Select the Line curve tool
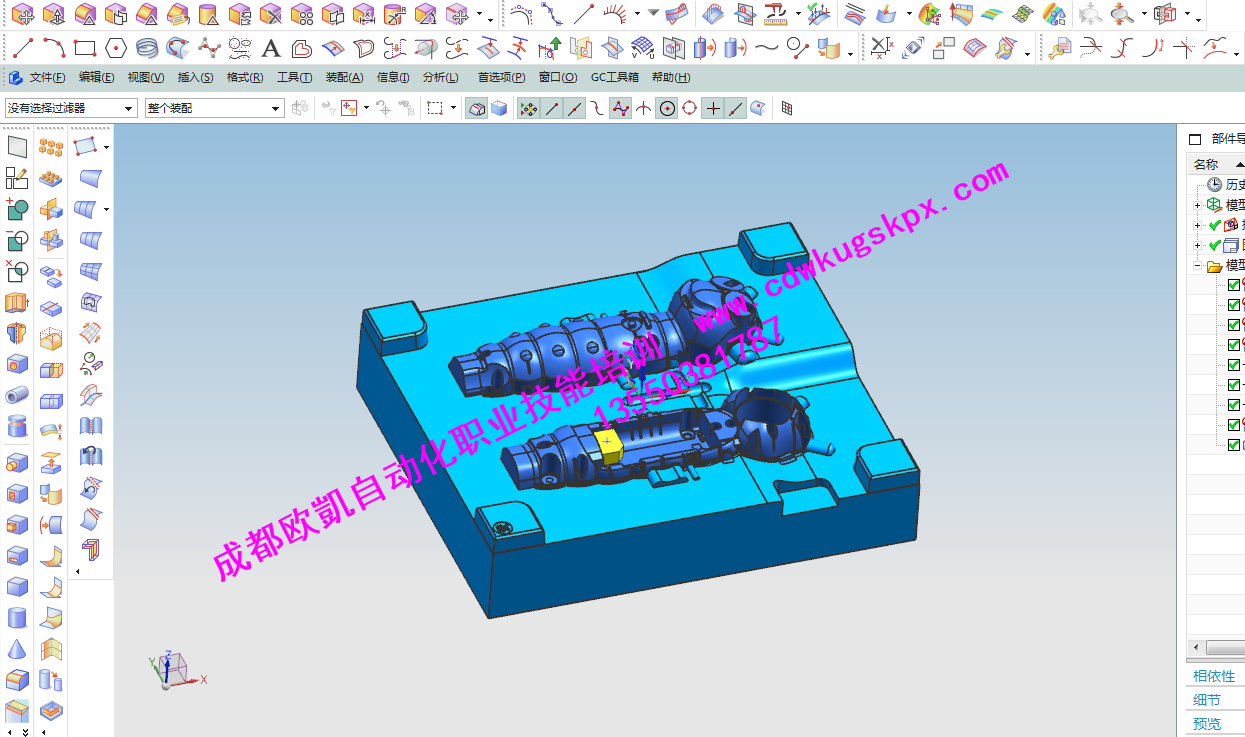Image resolution: width=1245 pixels, height=737 pixels. pos(23,47)
